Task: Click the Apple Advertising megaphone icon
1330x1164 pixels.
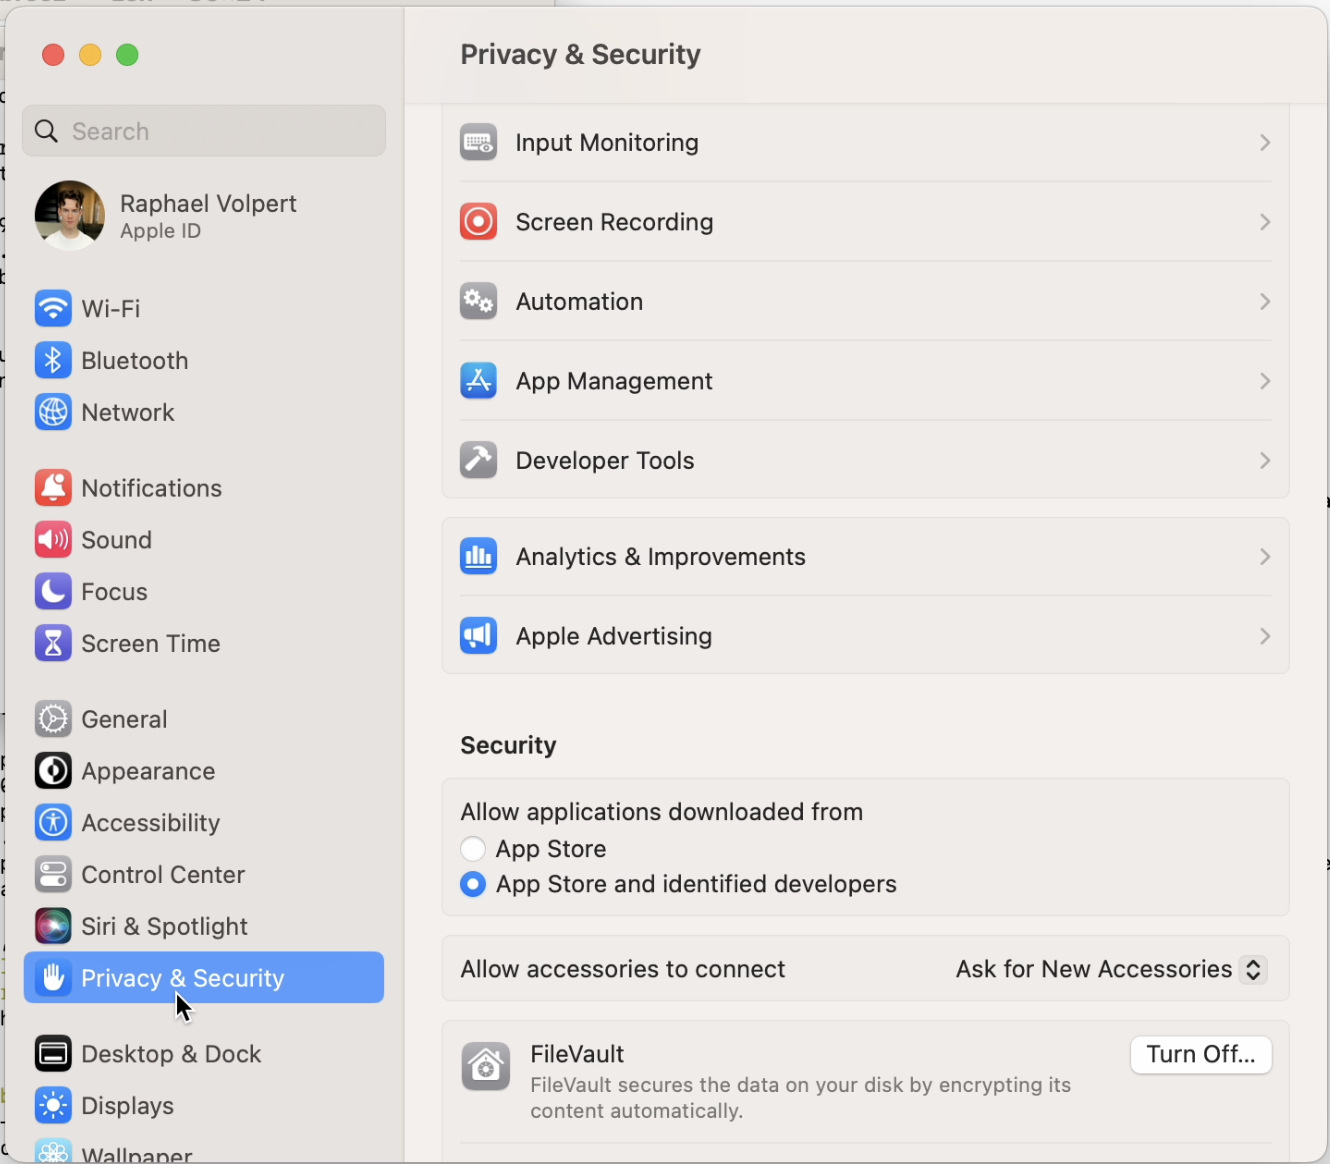Action: tap(479, 636)
